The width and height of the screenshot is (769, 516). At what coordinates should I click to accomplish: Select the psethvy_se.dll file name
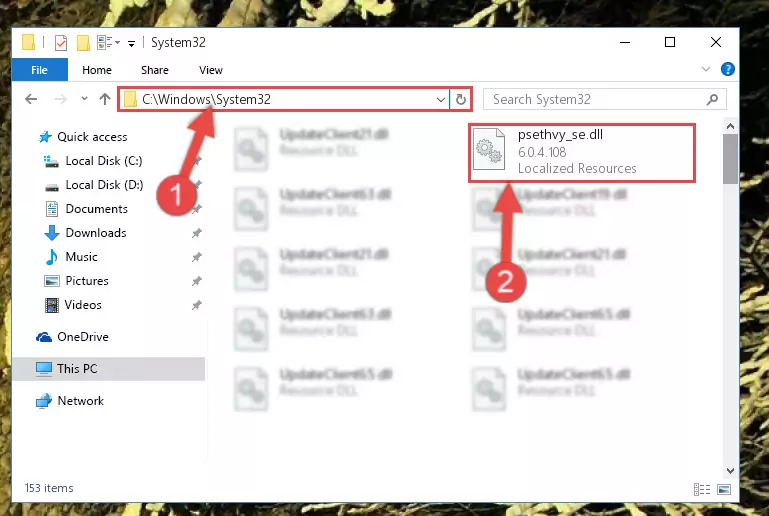click(560, 135)
